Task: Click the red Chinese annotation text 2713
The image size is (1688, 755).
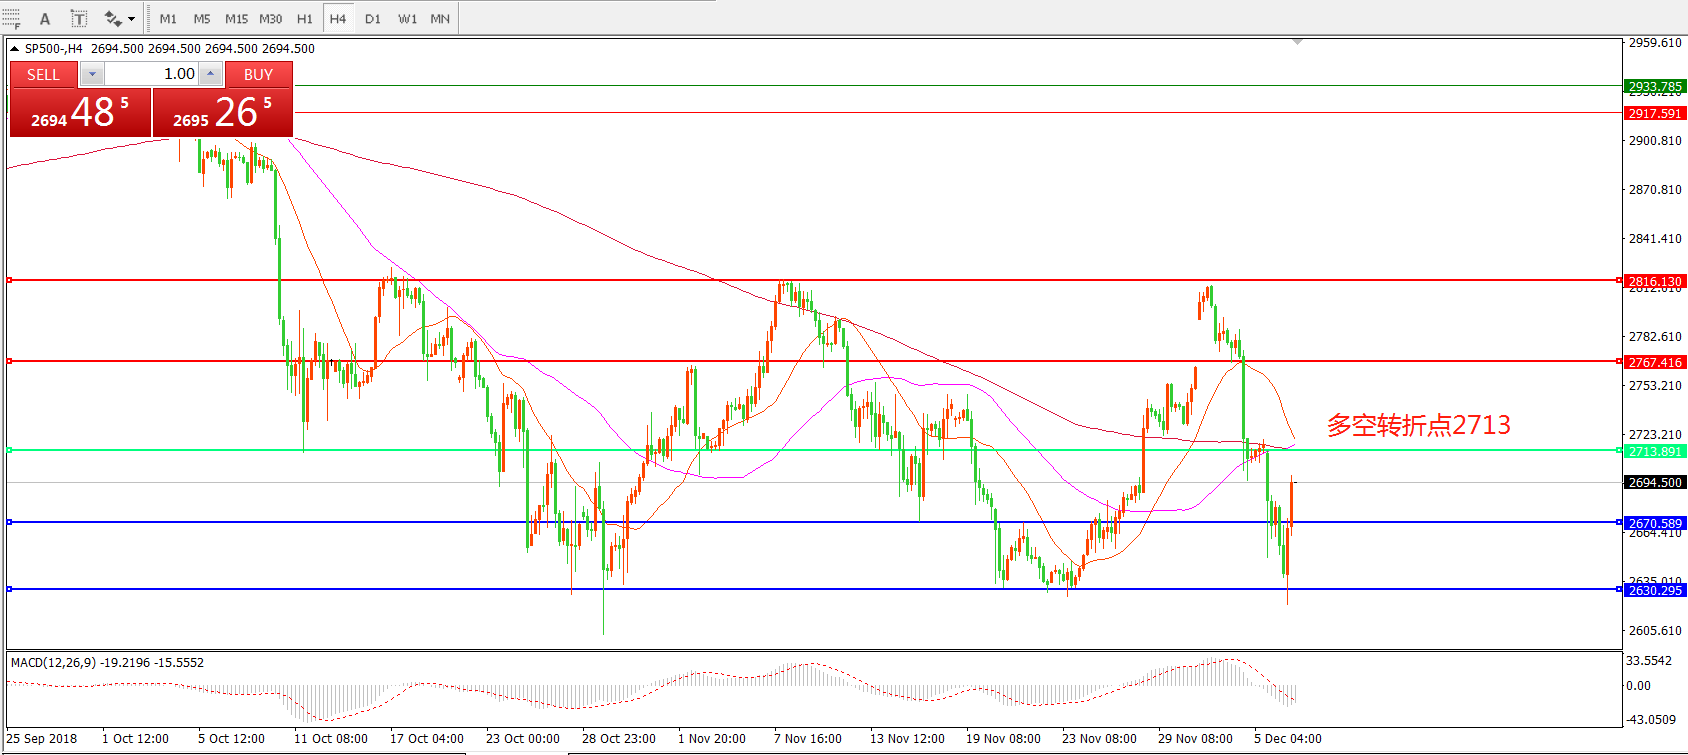Action: click(1418, 425)
